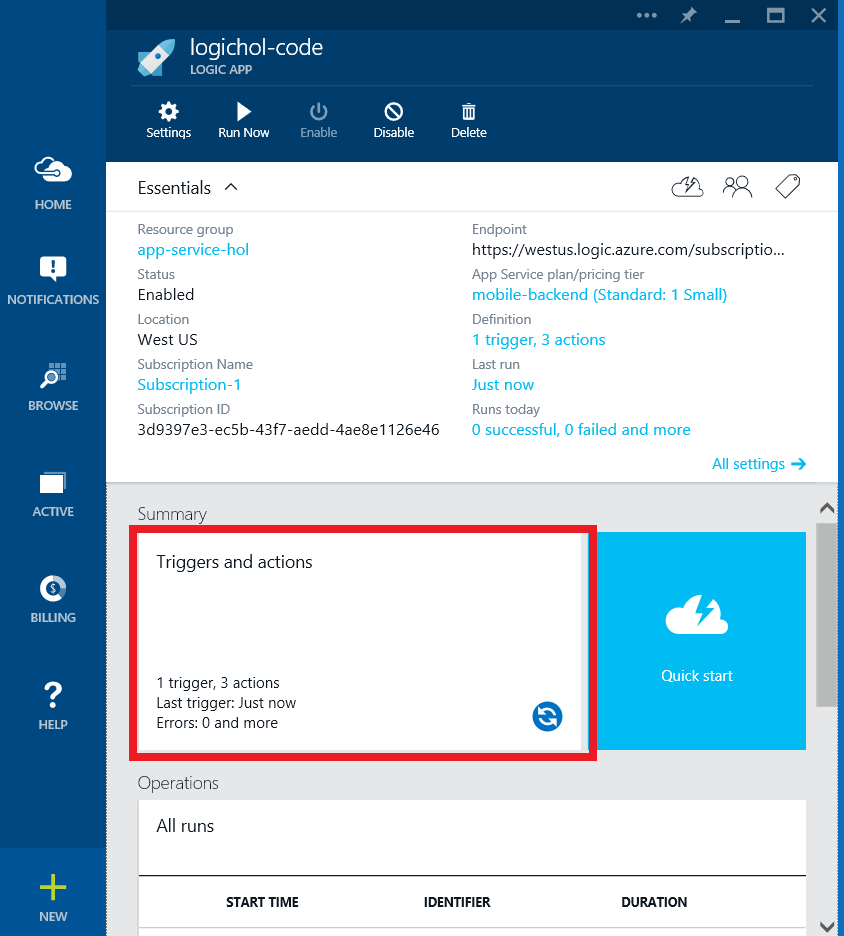
Task: Open the tags icon in Essentials
Action: [x=787, y=186]
